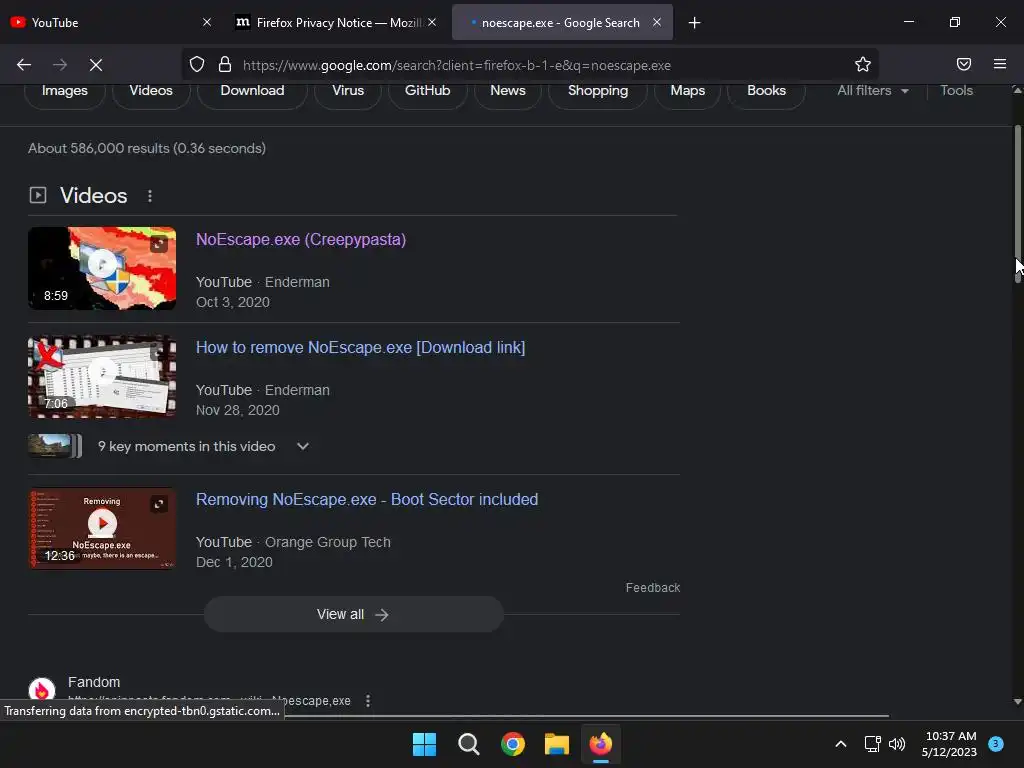Image resolution: width=1024 pixels, height=768 pixels.
Task: Click the Firefox taskbar icon
Action: tap(601, 744)
